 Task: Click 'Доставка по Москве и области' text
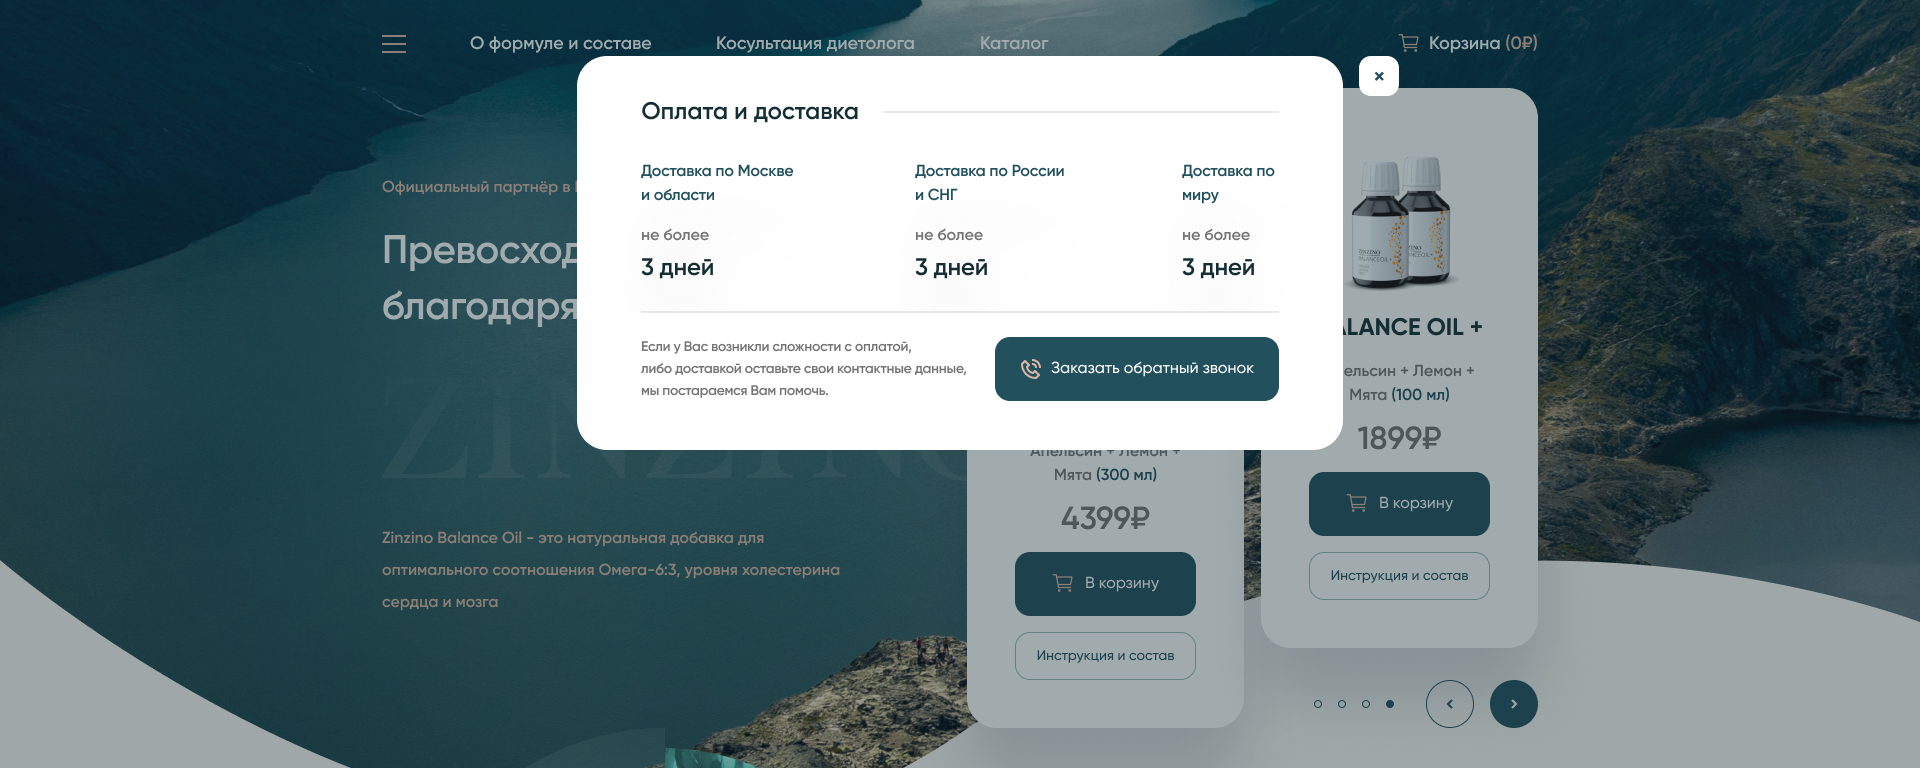tap(717, 183)
